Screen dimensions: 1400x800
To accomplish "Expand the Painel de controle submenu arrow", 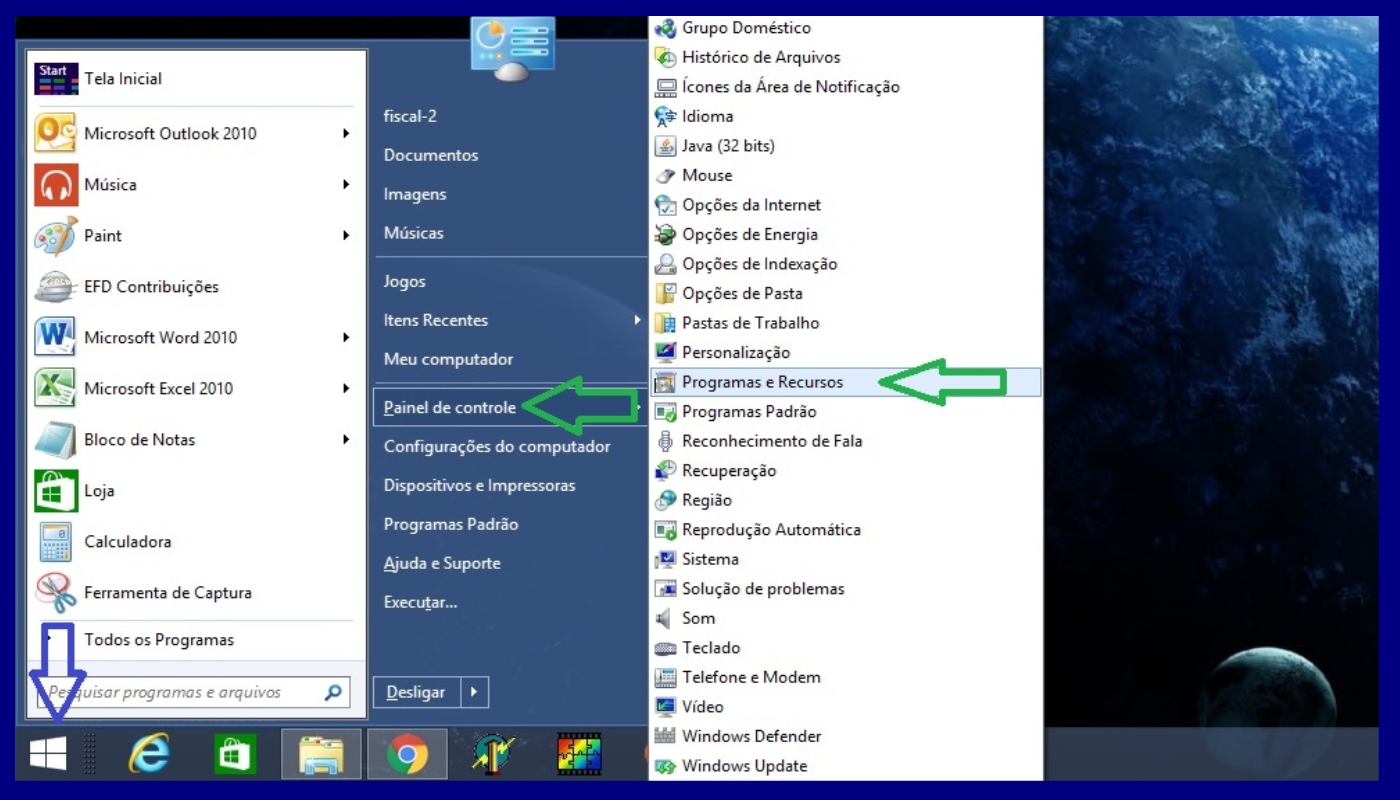I will click(x=637, y=407).
